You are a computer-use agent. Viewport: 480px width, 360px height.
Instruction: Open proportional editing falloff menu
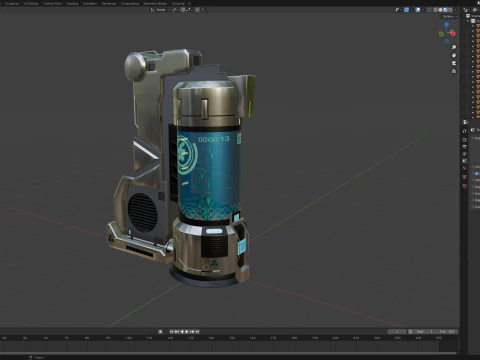[204, 10]
